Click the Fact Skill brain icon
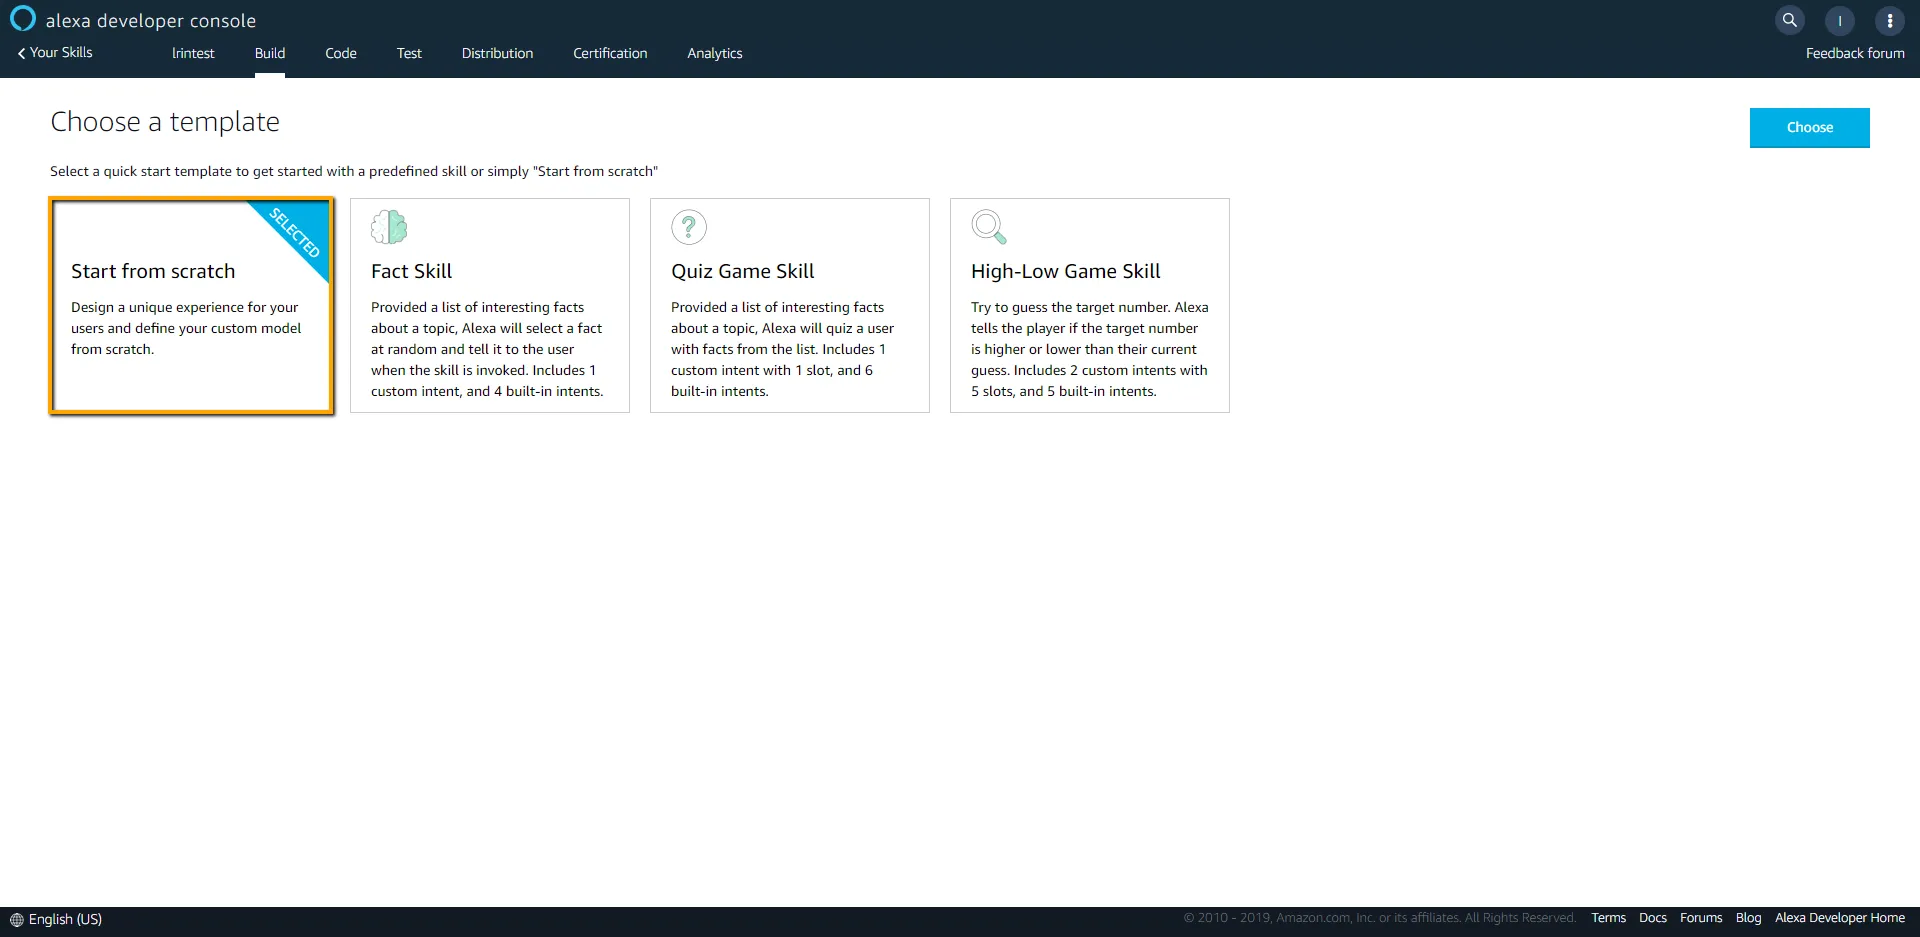1920x937 pixels. tap(389, 227)
